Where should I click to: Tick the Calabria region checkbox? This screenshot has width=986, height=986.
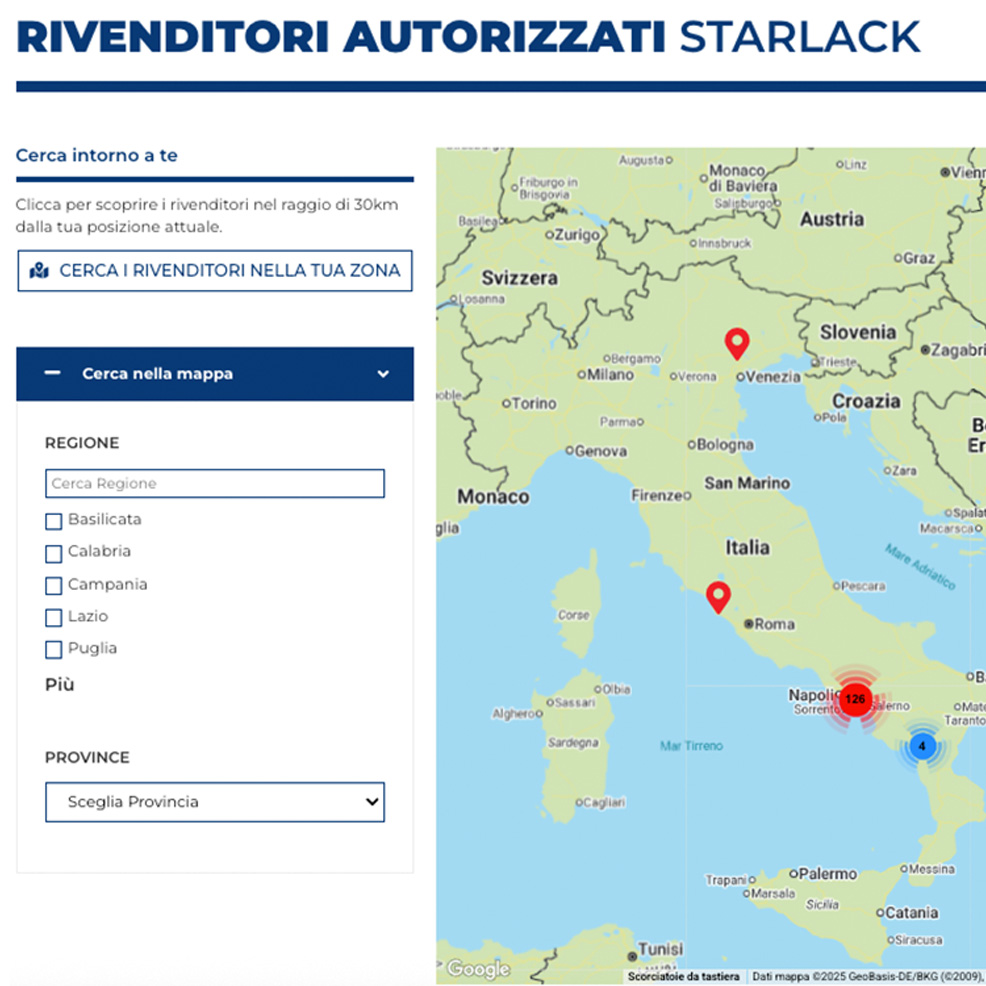(x=53, y=553)
